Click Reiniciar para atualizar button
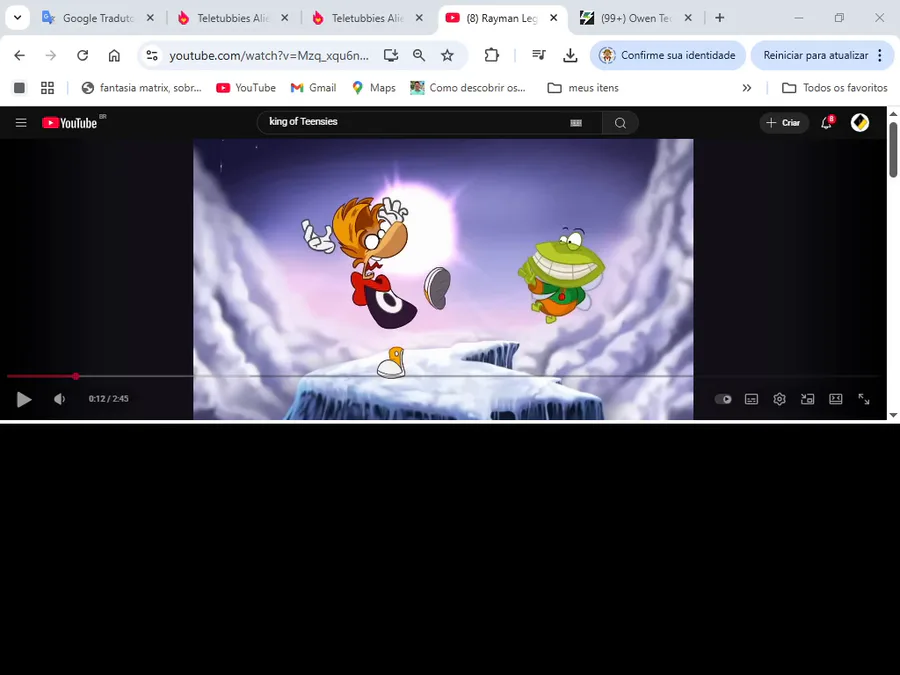This screenshot has height=675, width=900. coord(815,55)
